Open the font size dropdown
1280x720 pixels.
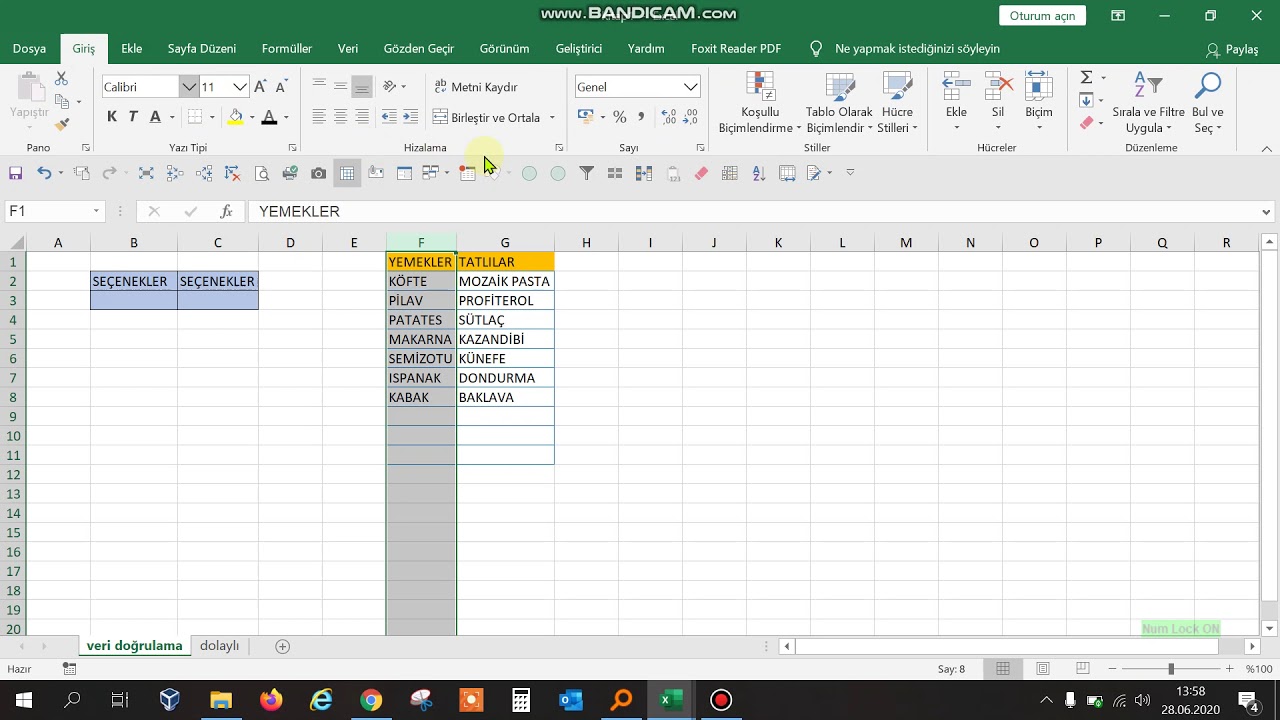pos(240,87)
